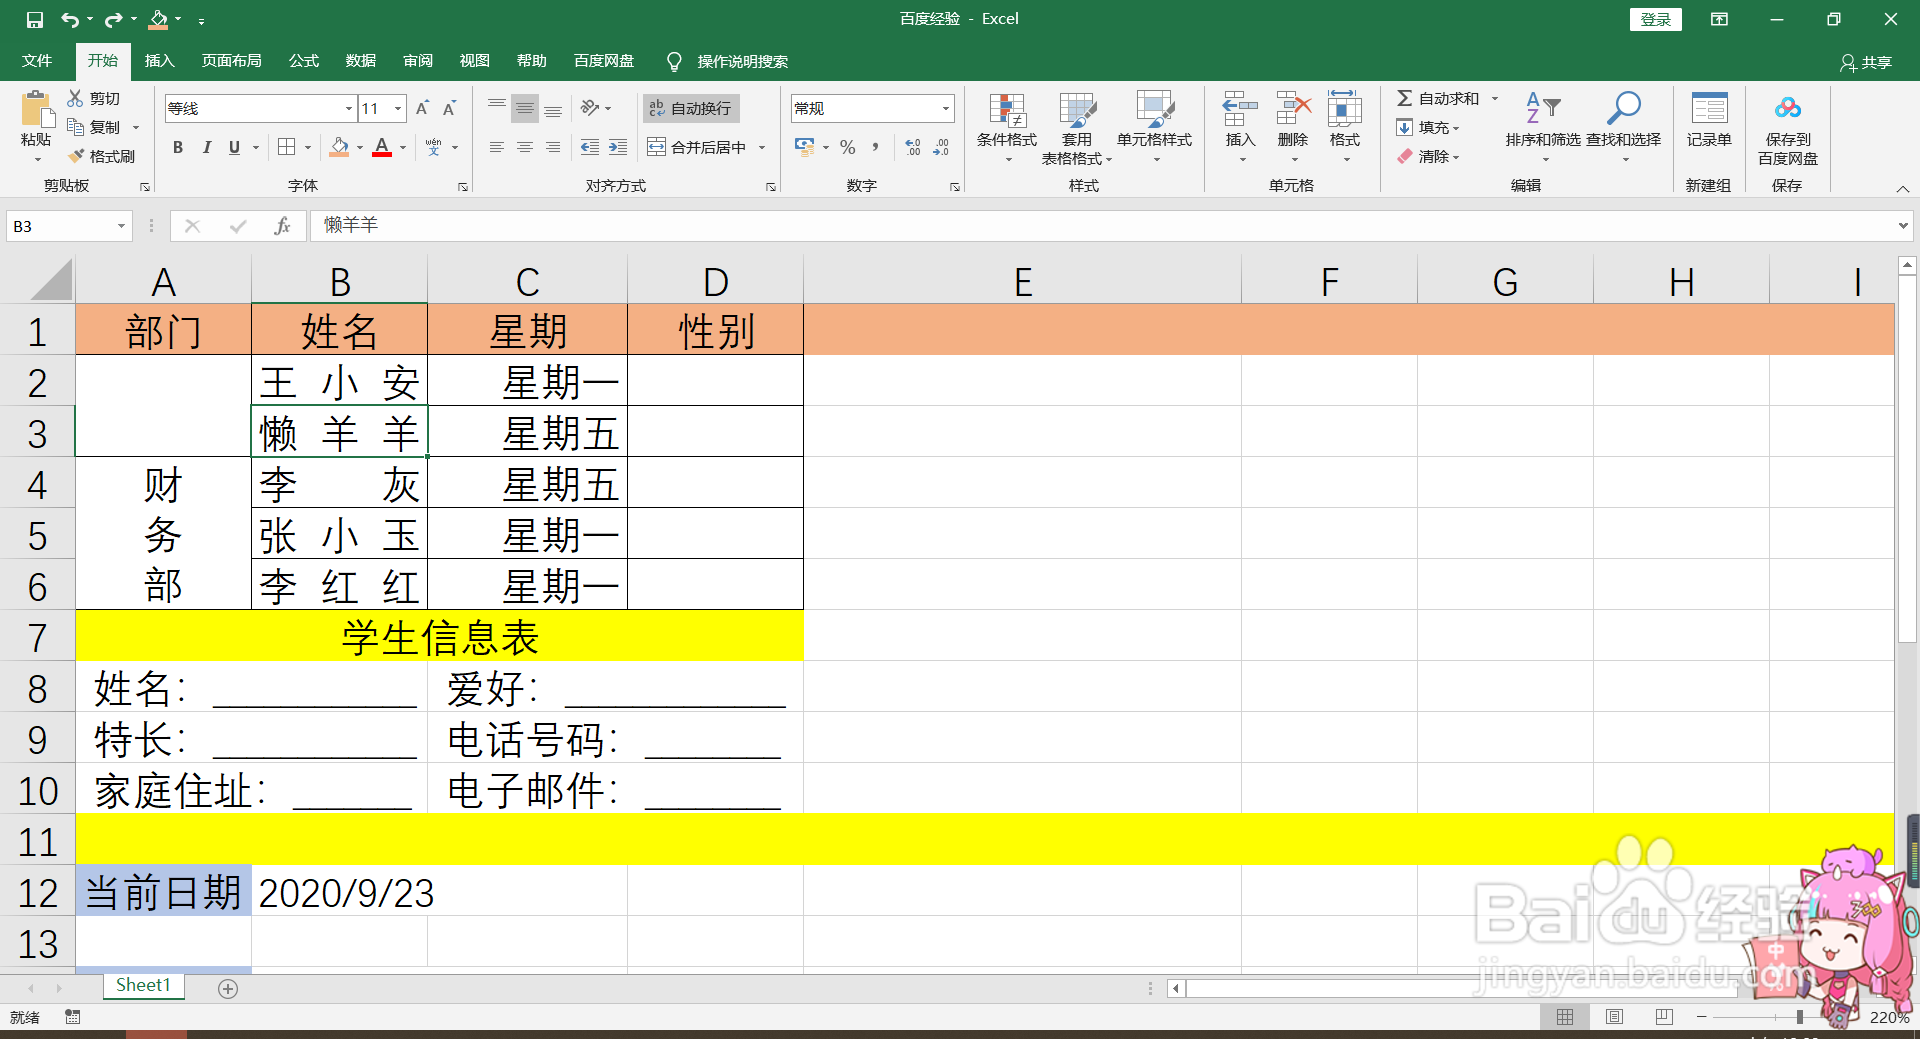Click the Insert Function fx icon
The width and height of the screenshot is (1920, 1039).
283,226
